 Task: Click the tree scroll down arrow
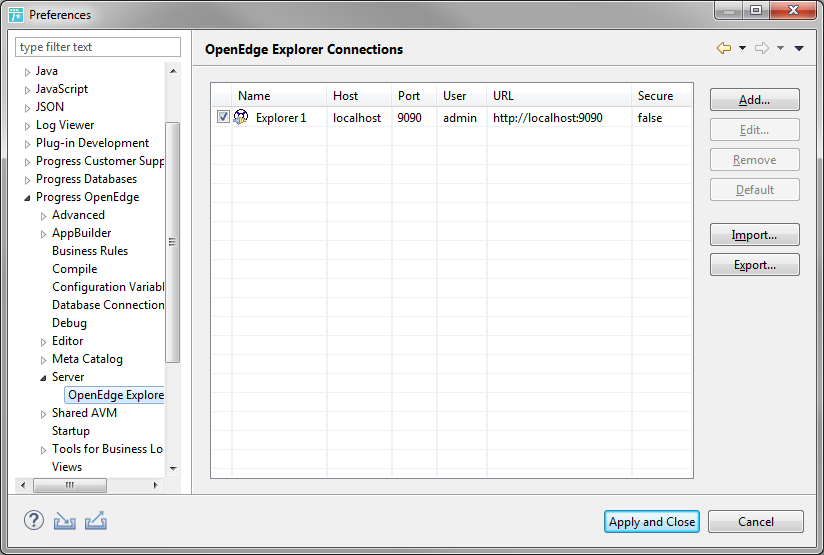coord(173,468)
